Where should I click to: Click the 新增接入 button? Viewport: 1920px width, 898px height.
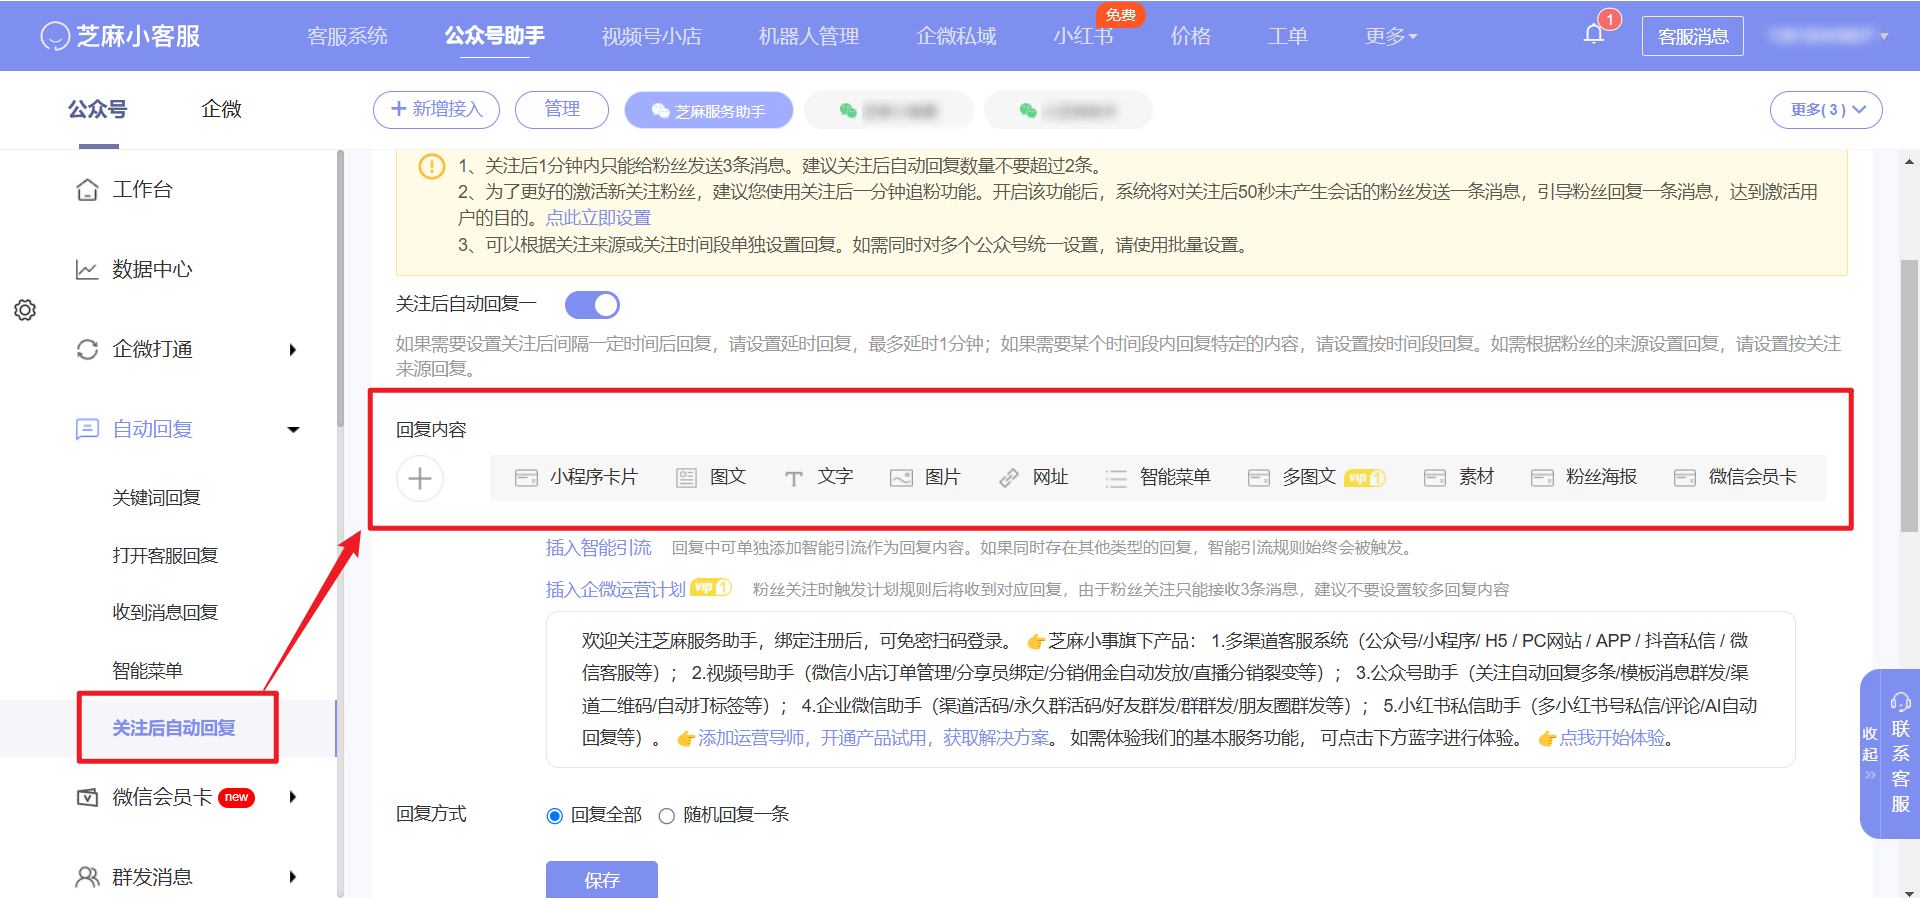click(436, 110)
